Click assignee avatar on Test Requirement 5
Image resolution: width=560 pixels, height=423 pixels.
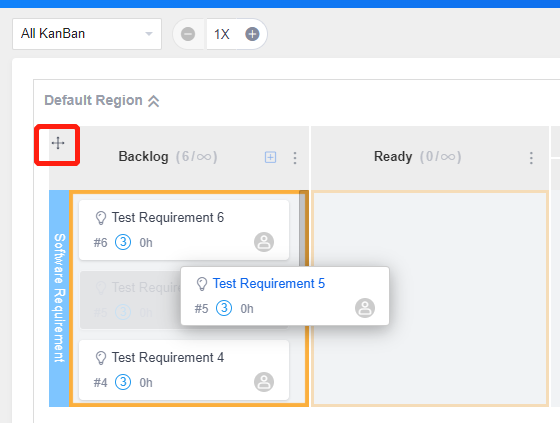pos(365,308)
